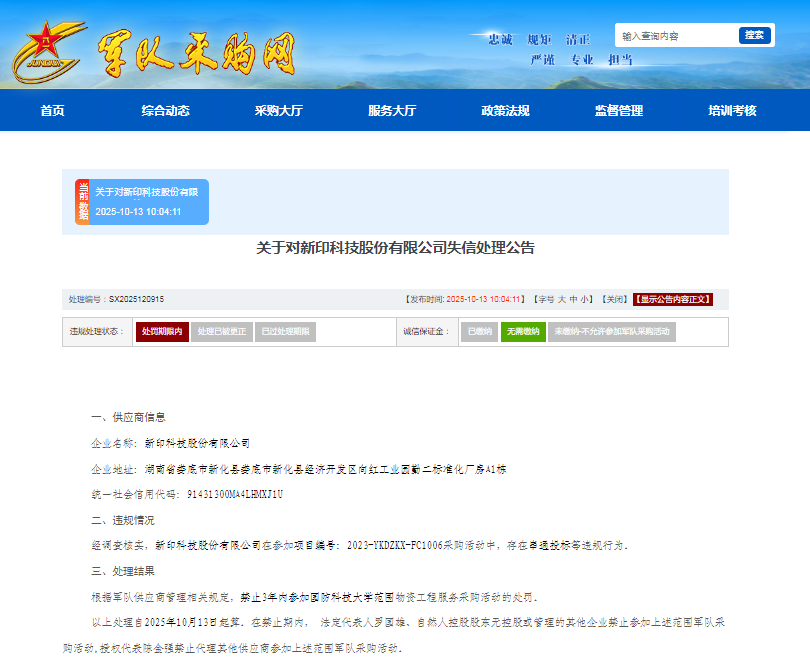810x663 pixels.
Task: Select the green 无需缴纳 deposit tag
Action: pos(522,331)
